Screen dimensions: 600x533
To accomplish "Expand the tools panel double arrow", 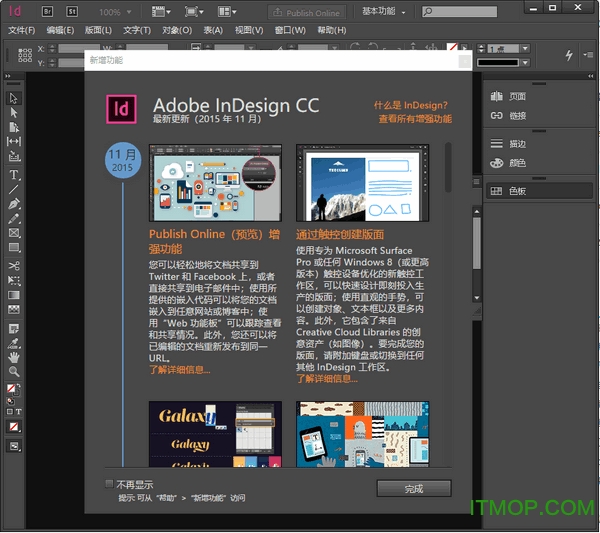I will point(8,76).
